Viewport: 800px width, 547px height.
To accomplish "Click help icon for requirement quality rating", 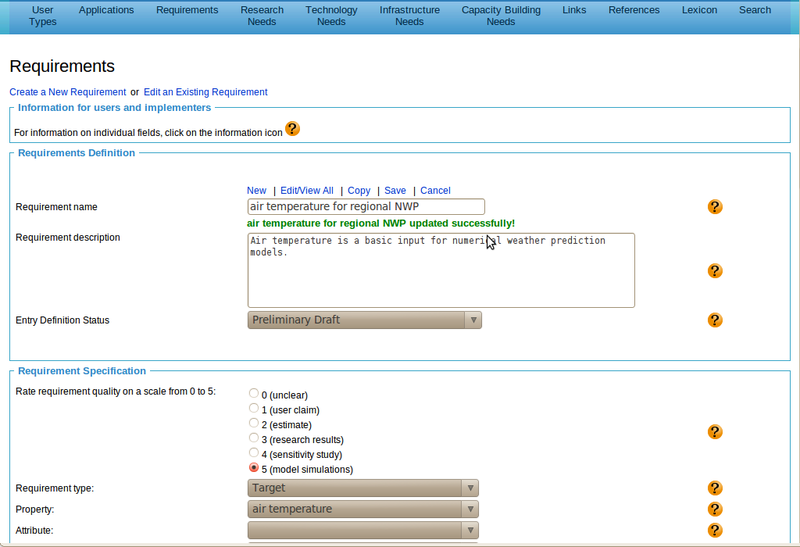I will (x=714, y=432).
